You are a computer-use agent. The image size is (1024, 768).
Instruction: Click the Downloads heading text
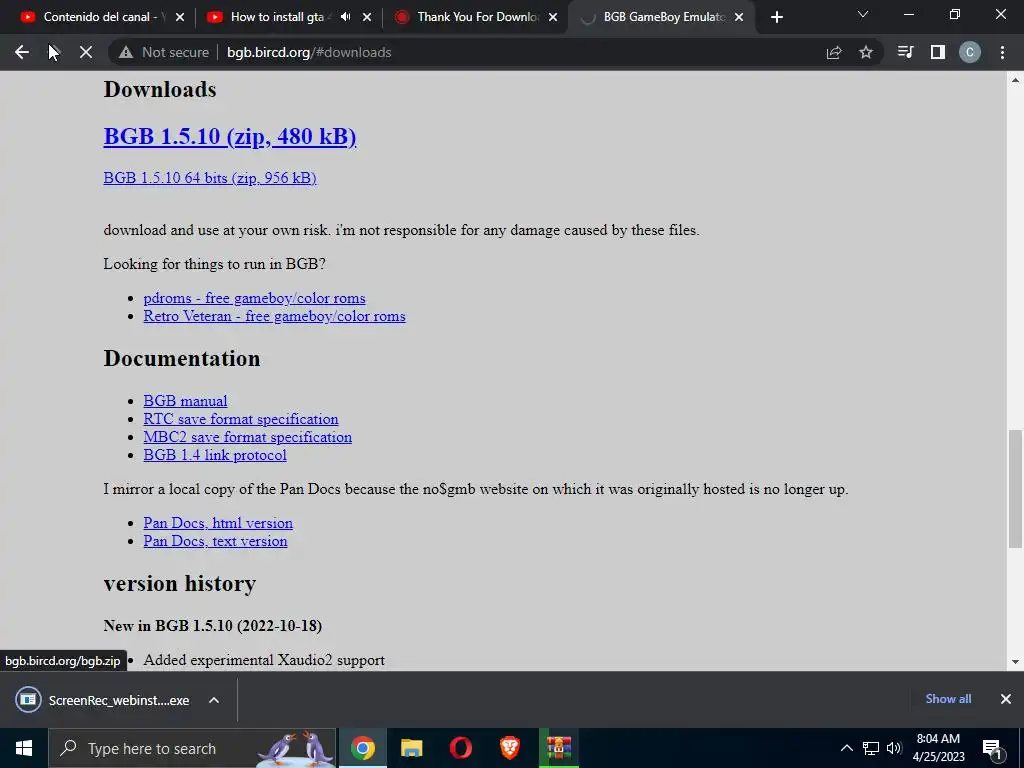coord(160,89)
